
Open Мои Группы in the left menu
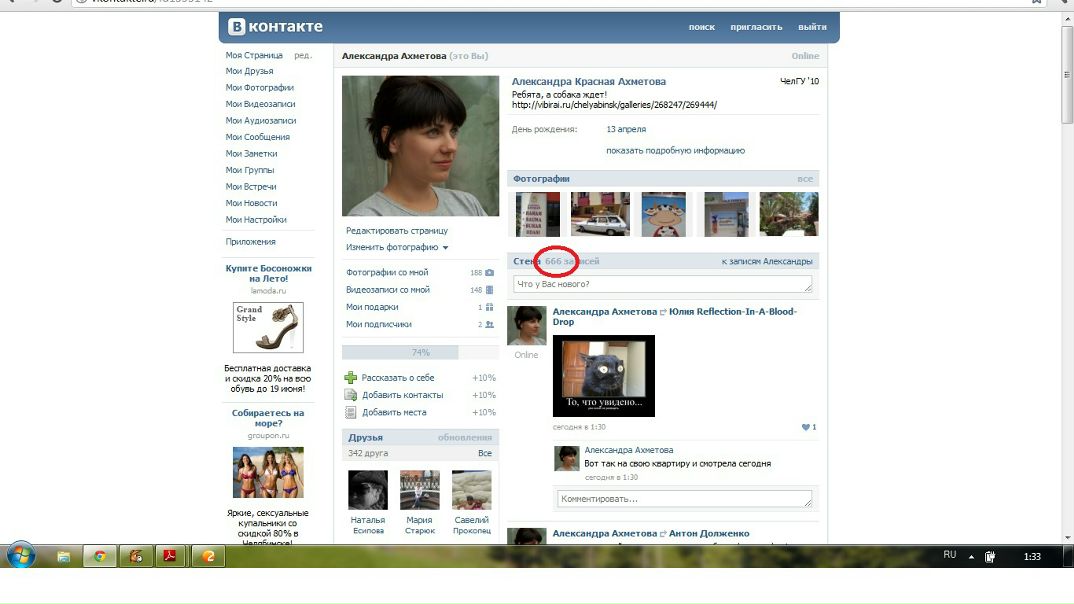click(250, 170)
